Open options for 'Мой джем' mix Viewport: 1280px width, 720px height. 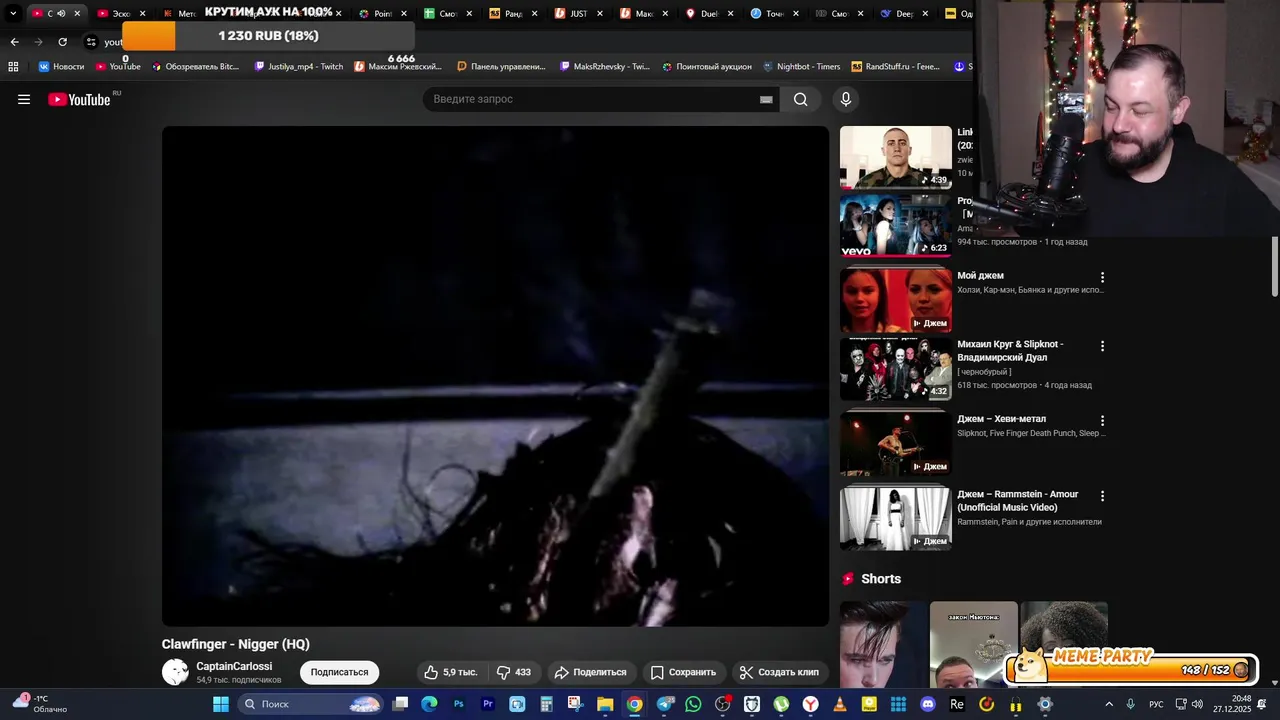pyautogui.click(x=1102, y=277)
